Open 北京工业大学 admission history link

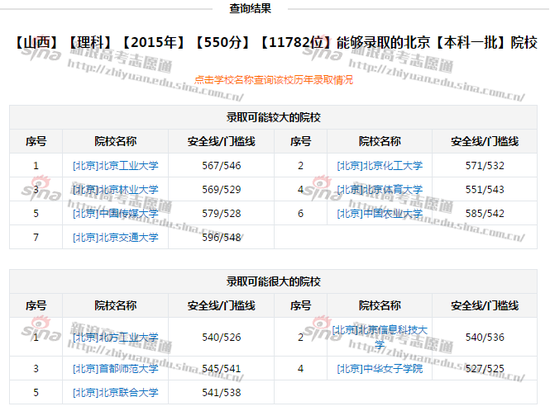pos(115,166)
